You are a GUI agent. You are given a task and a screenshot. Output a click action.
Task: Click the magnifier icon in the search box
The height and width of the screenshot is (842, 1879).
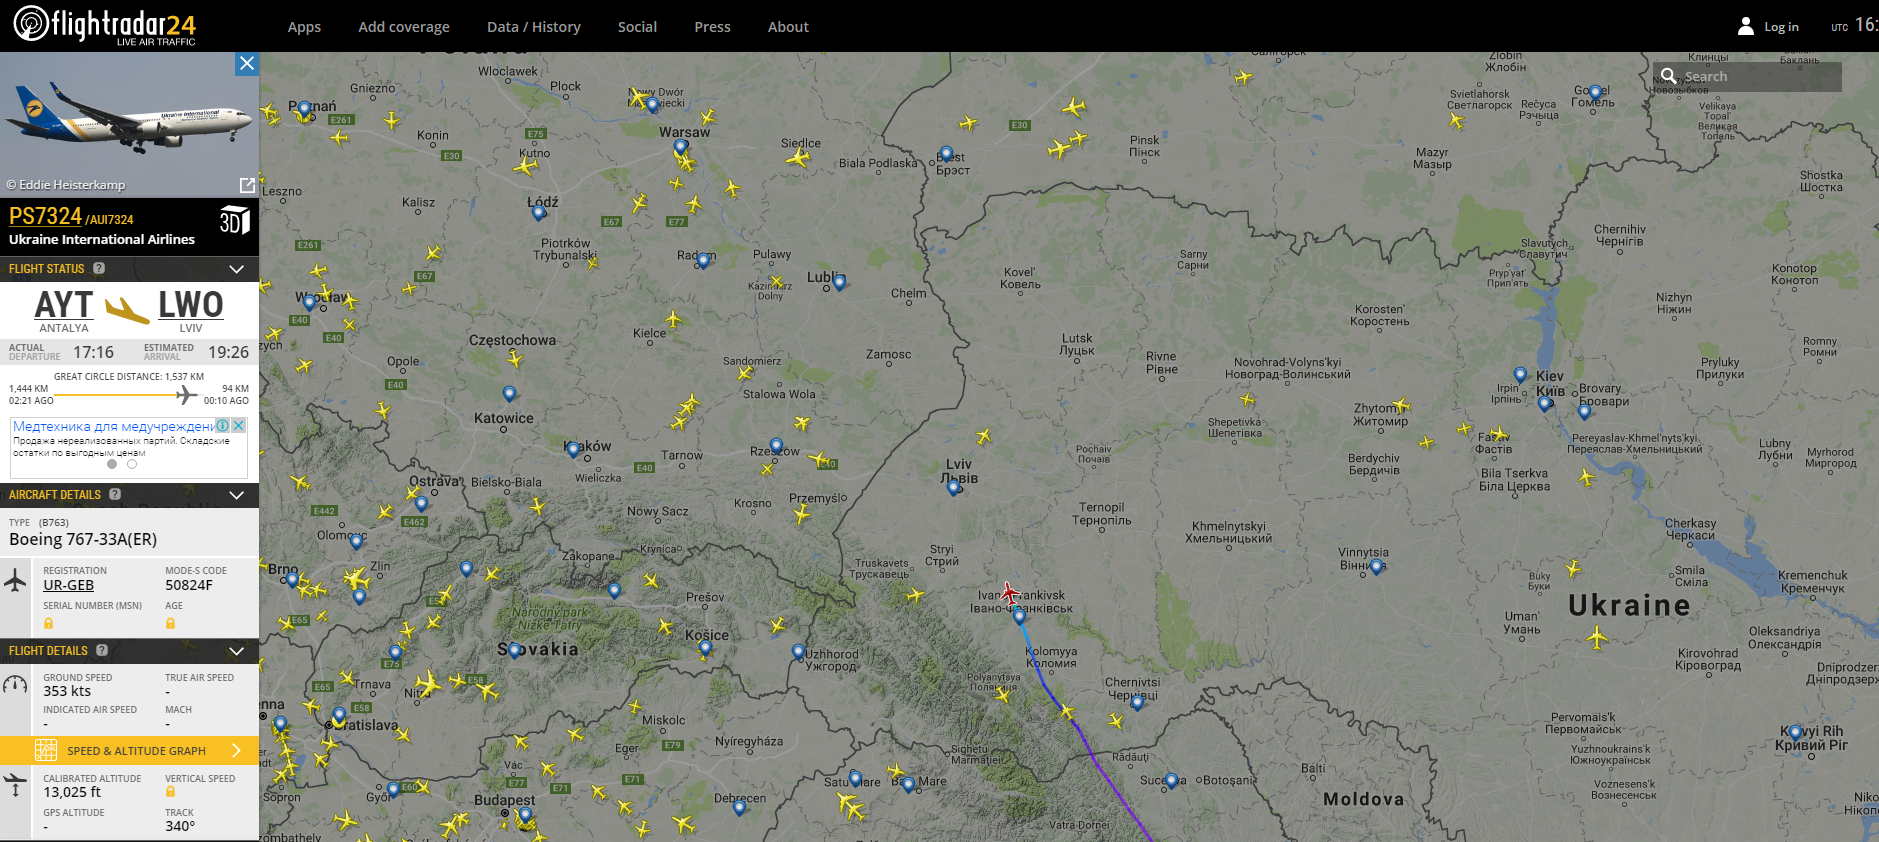[1668, 76]
